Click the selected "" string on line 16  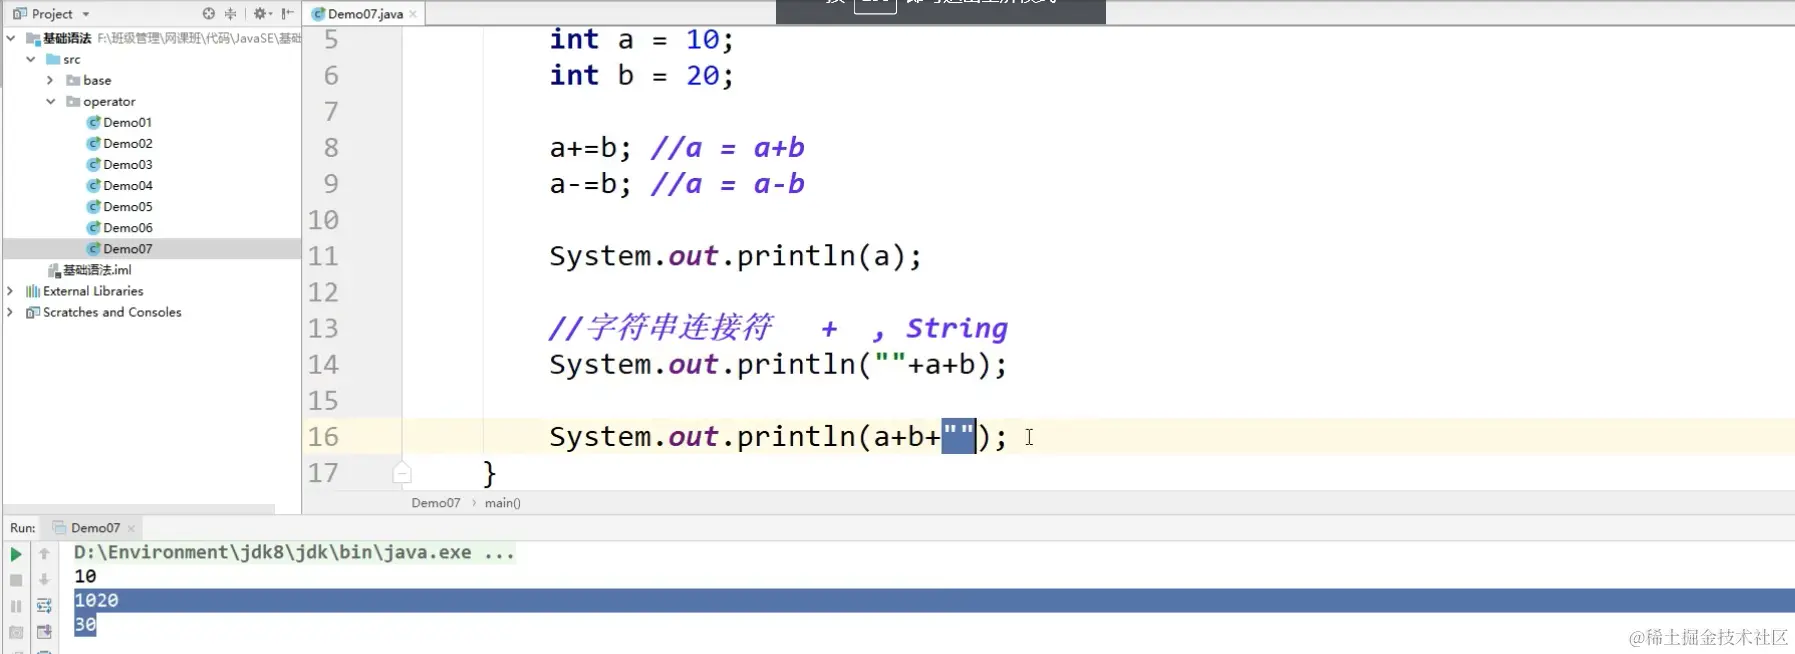(x=958, y=437)
